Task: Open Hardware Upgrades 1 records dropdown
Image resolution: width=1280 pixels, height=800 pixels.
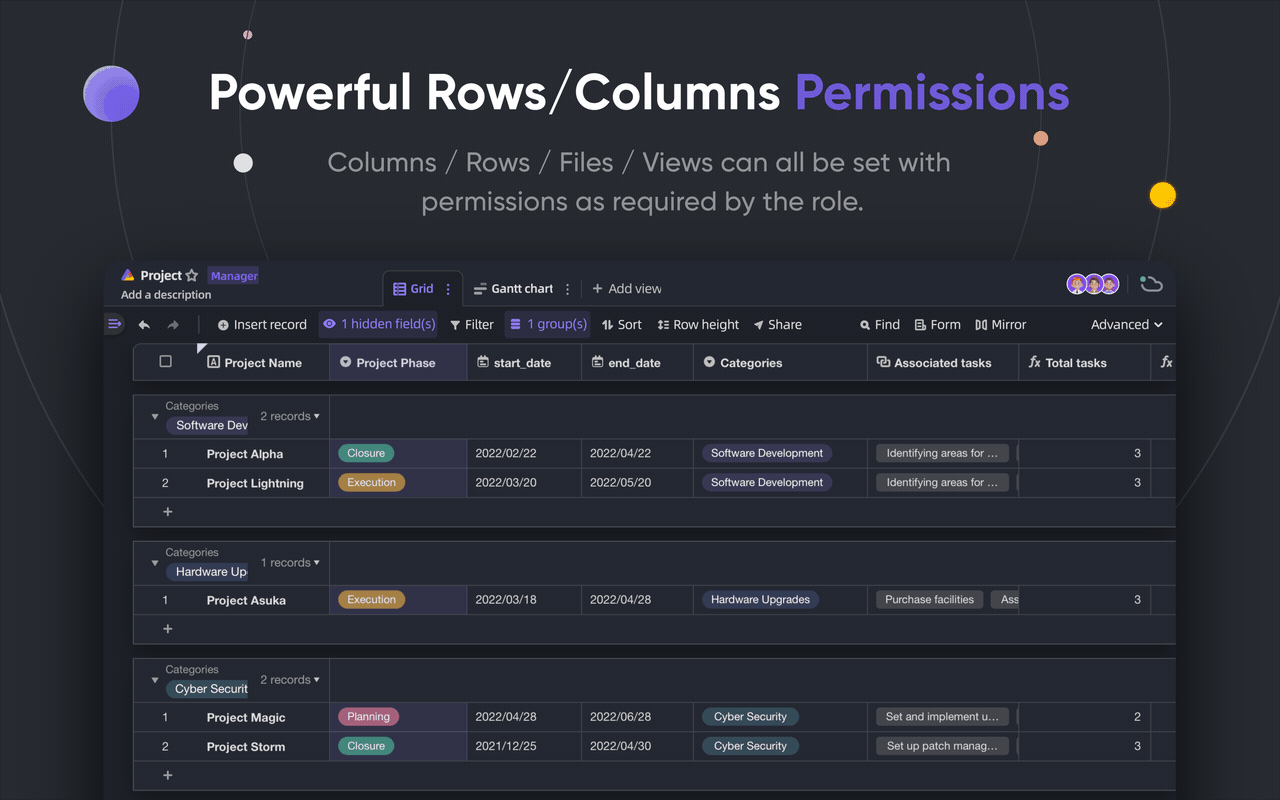Action: [x=290, y=562]
